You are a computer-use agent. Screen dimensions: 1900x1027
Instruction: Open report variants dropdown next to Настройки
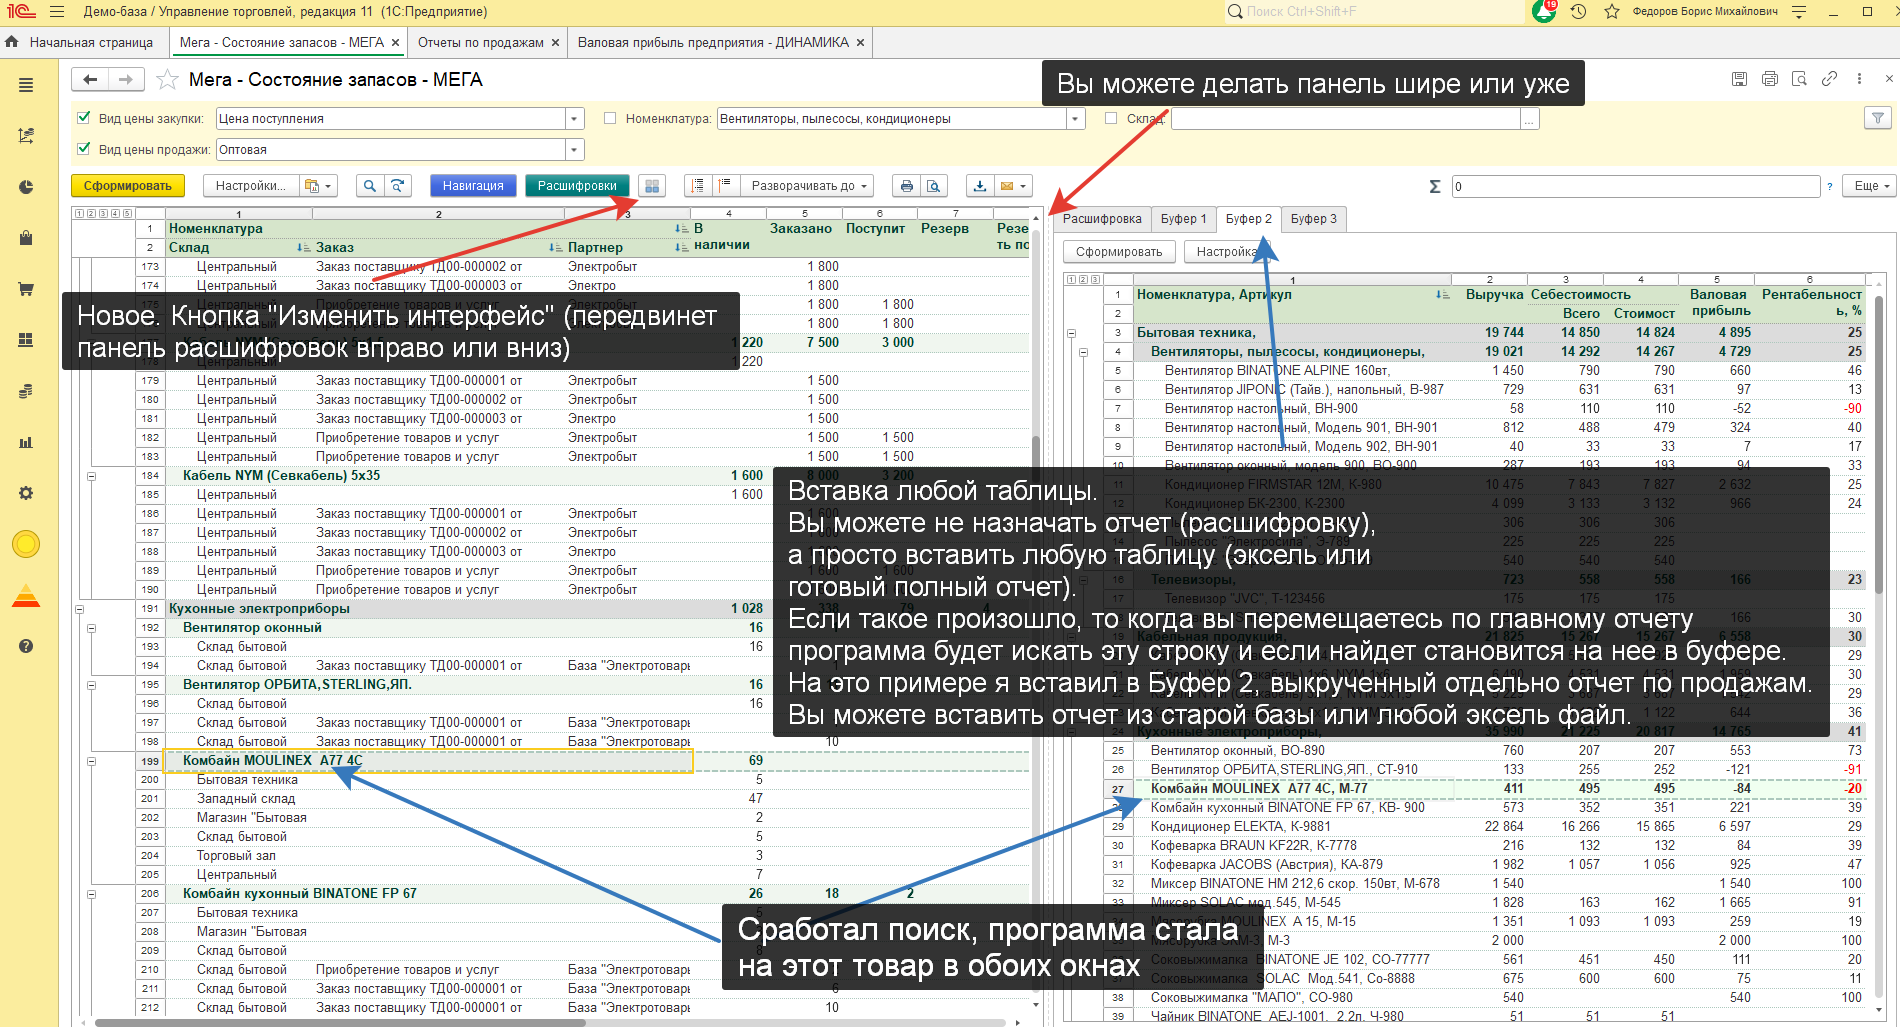pos(319,186)
